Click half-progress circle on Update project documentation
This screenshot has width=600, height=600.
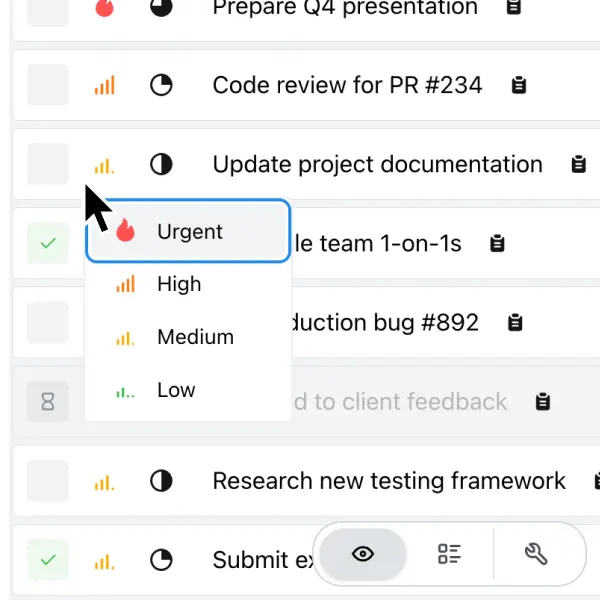click(161, 164)
